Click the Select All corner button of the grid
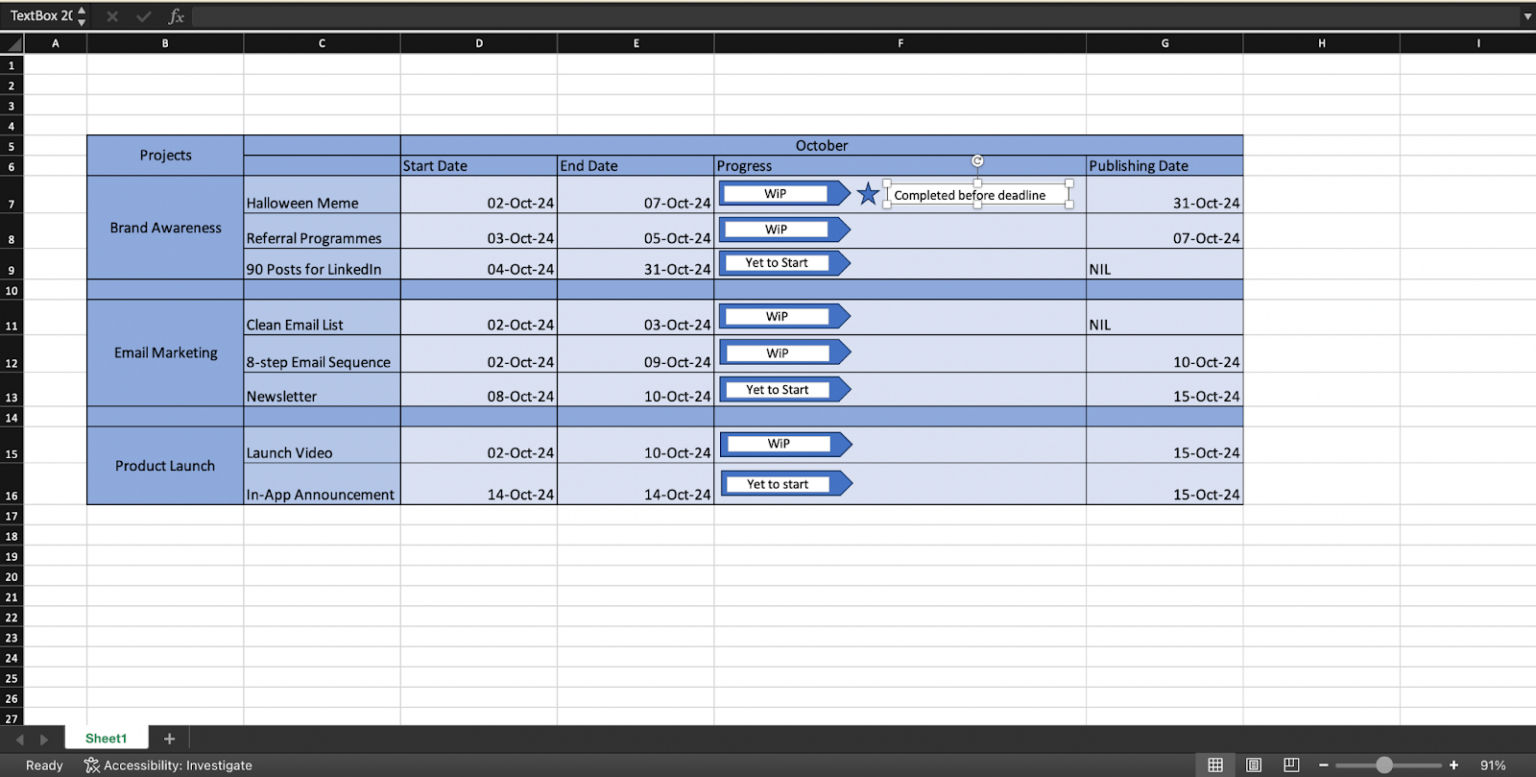 [x=11, y=43]
